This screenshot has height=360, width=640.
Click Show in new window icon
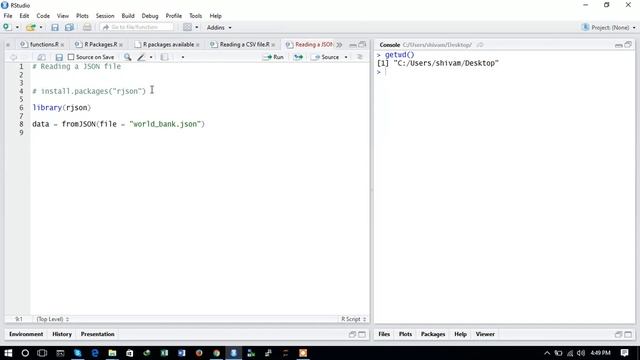[41, 57]
